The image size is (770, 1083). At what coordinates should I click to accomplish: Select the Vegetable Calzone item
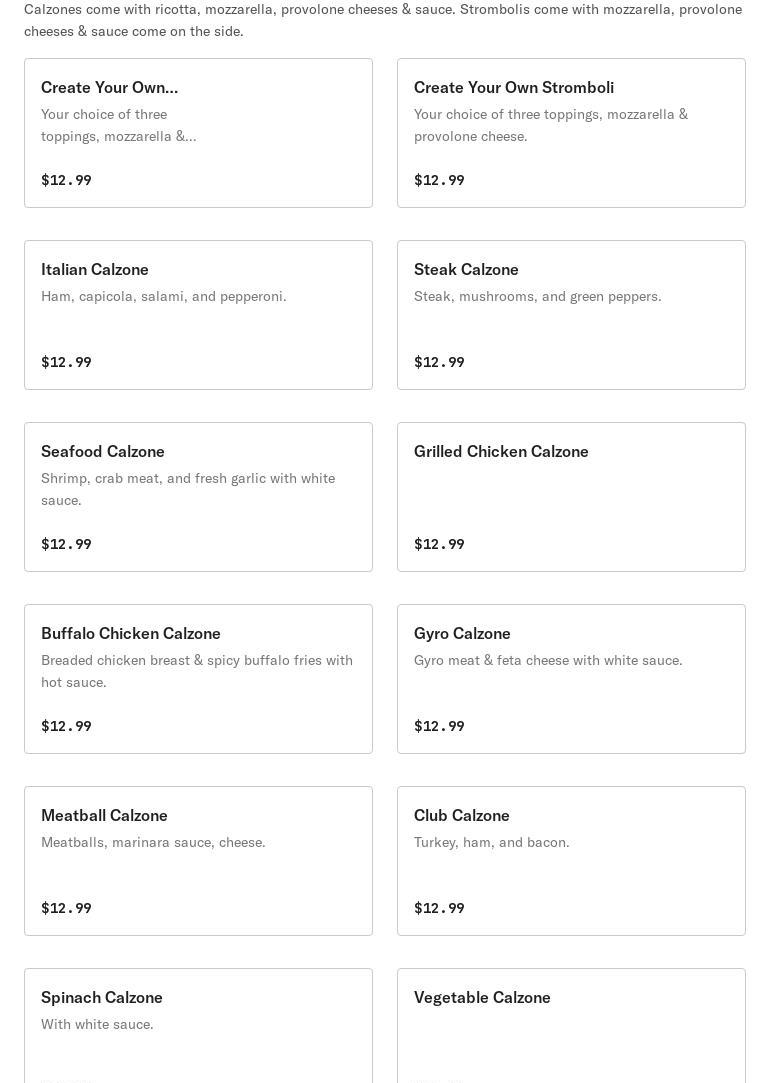(571, 1025)
